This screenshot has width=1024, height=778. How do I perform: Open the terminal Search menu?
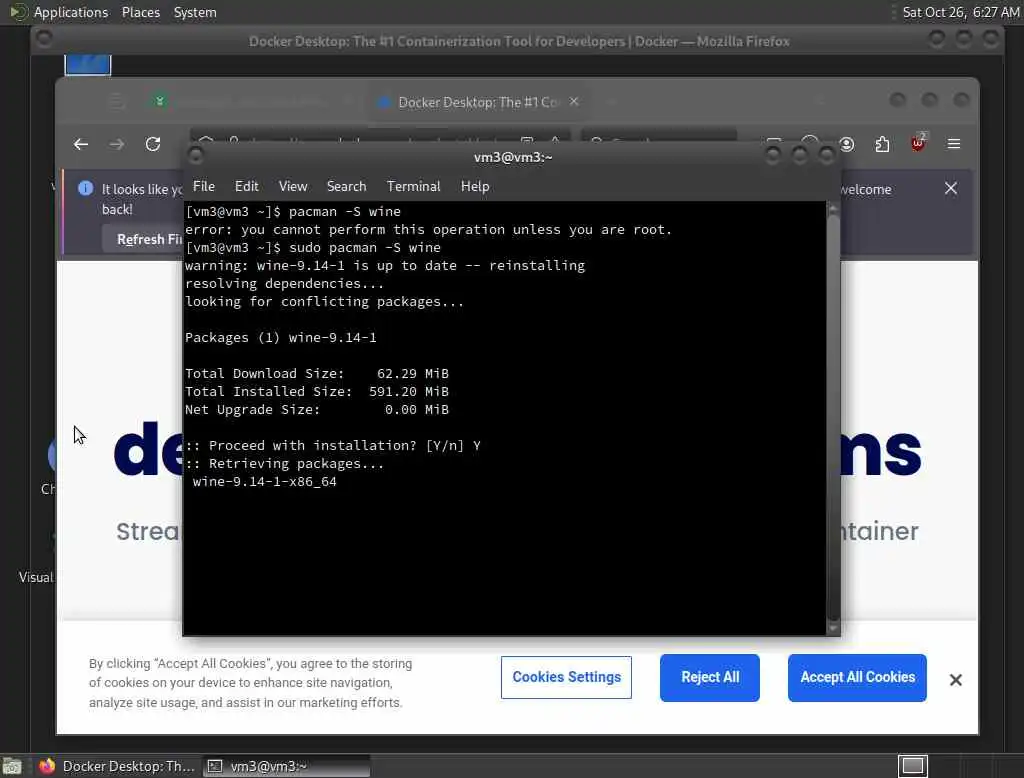coord(346,186)
